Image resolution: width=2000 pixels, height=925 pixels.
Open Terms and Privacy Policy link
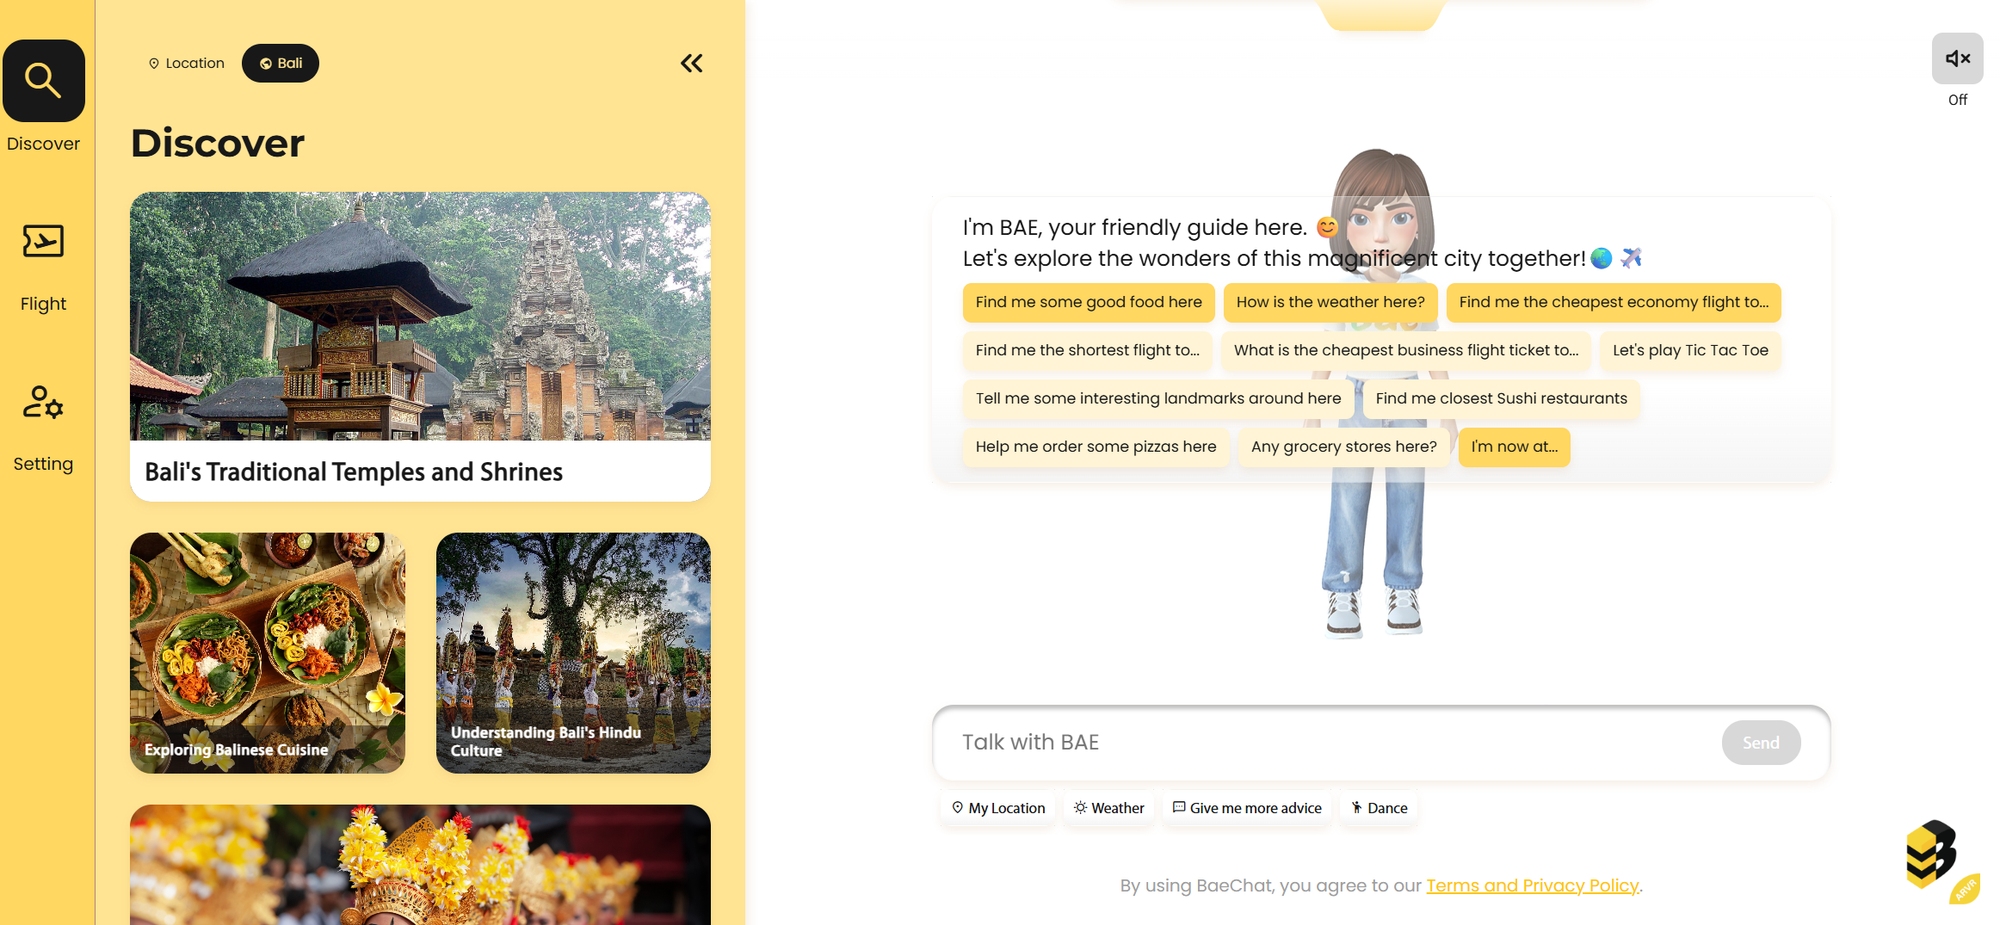tap(1532, 886)
